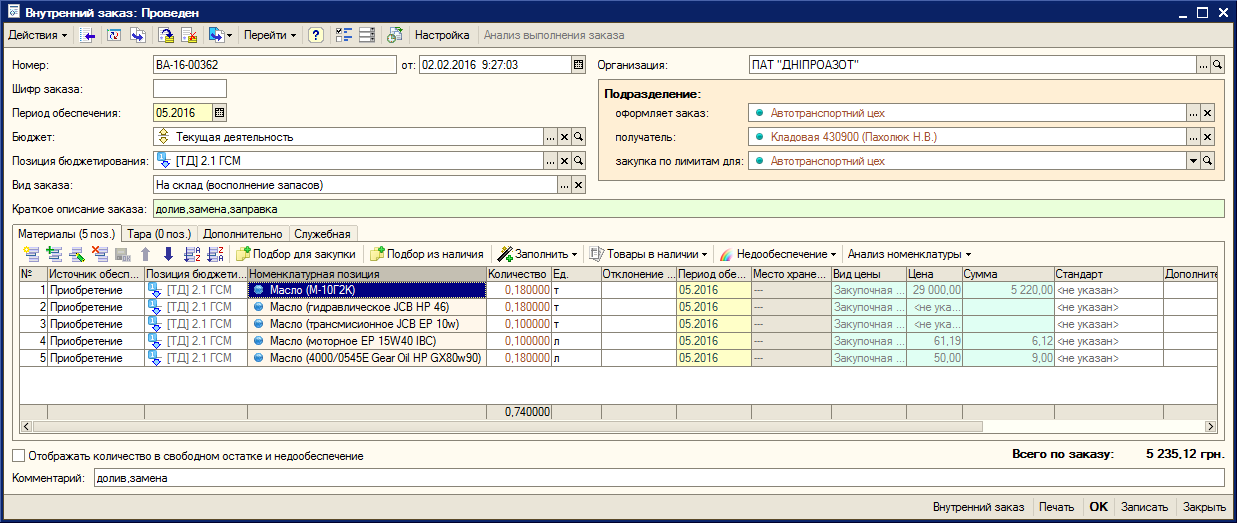Click into the Шифр заказа input field
Viewport: 1237px width, 523px height.
pos(190,89)
